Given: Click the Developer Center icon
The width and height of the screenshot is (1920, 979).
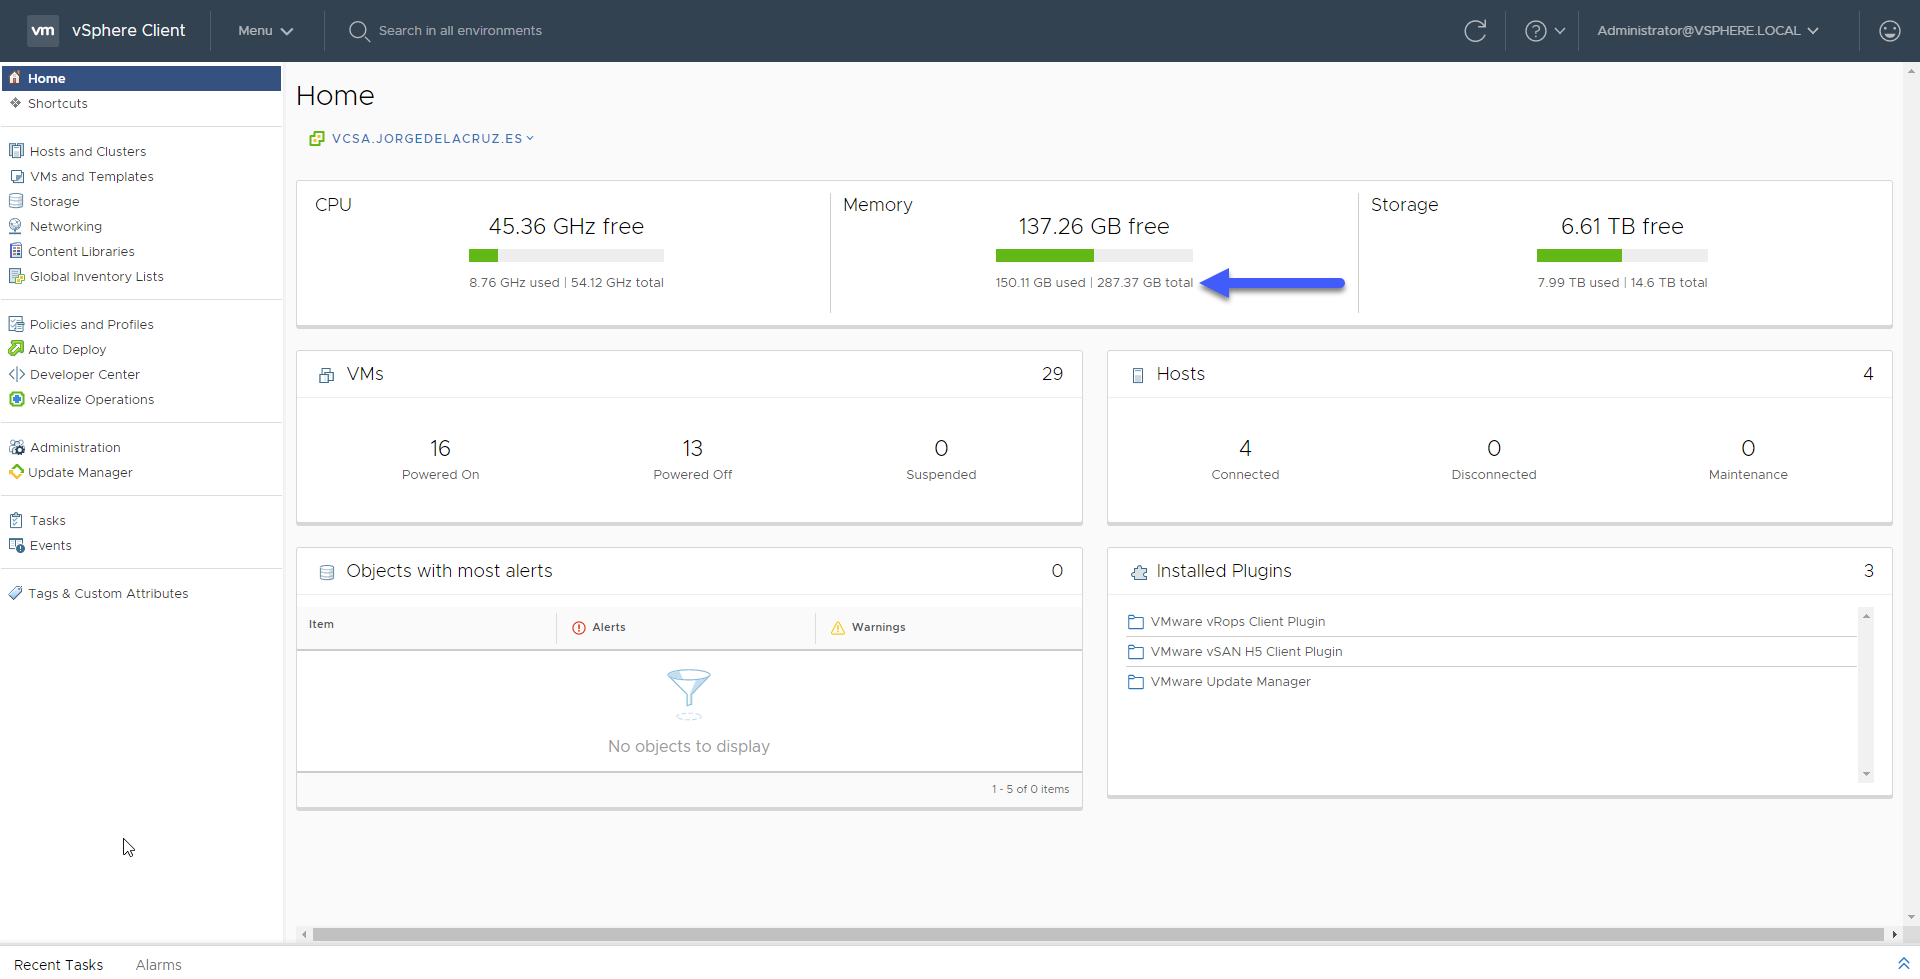Looking at the screenshot, I should pyautogui.click(x=16, y=374).
